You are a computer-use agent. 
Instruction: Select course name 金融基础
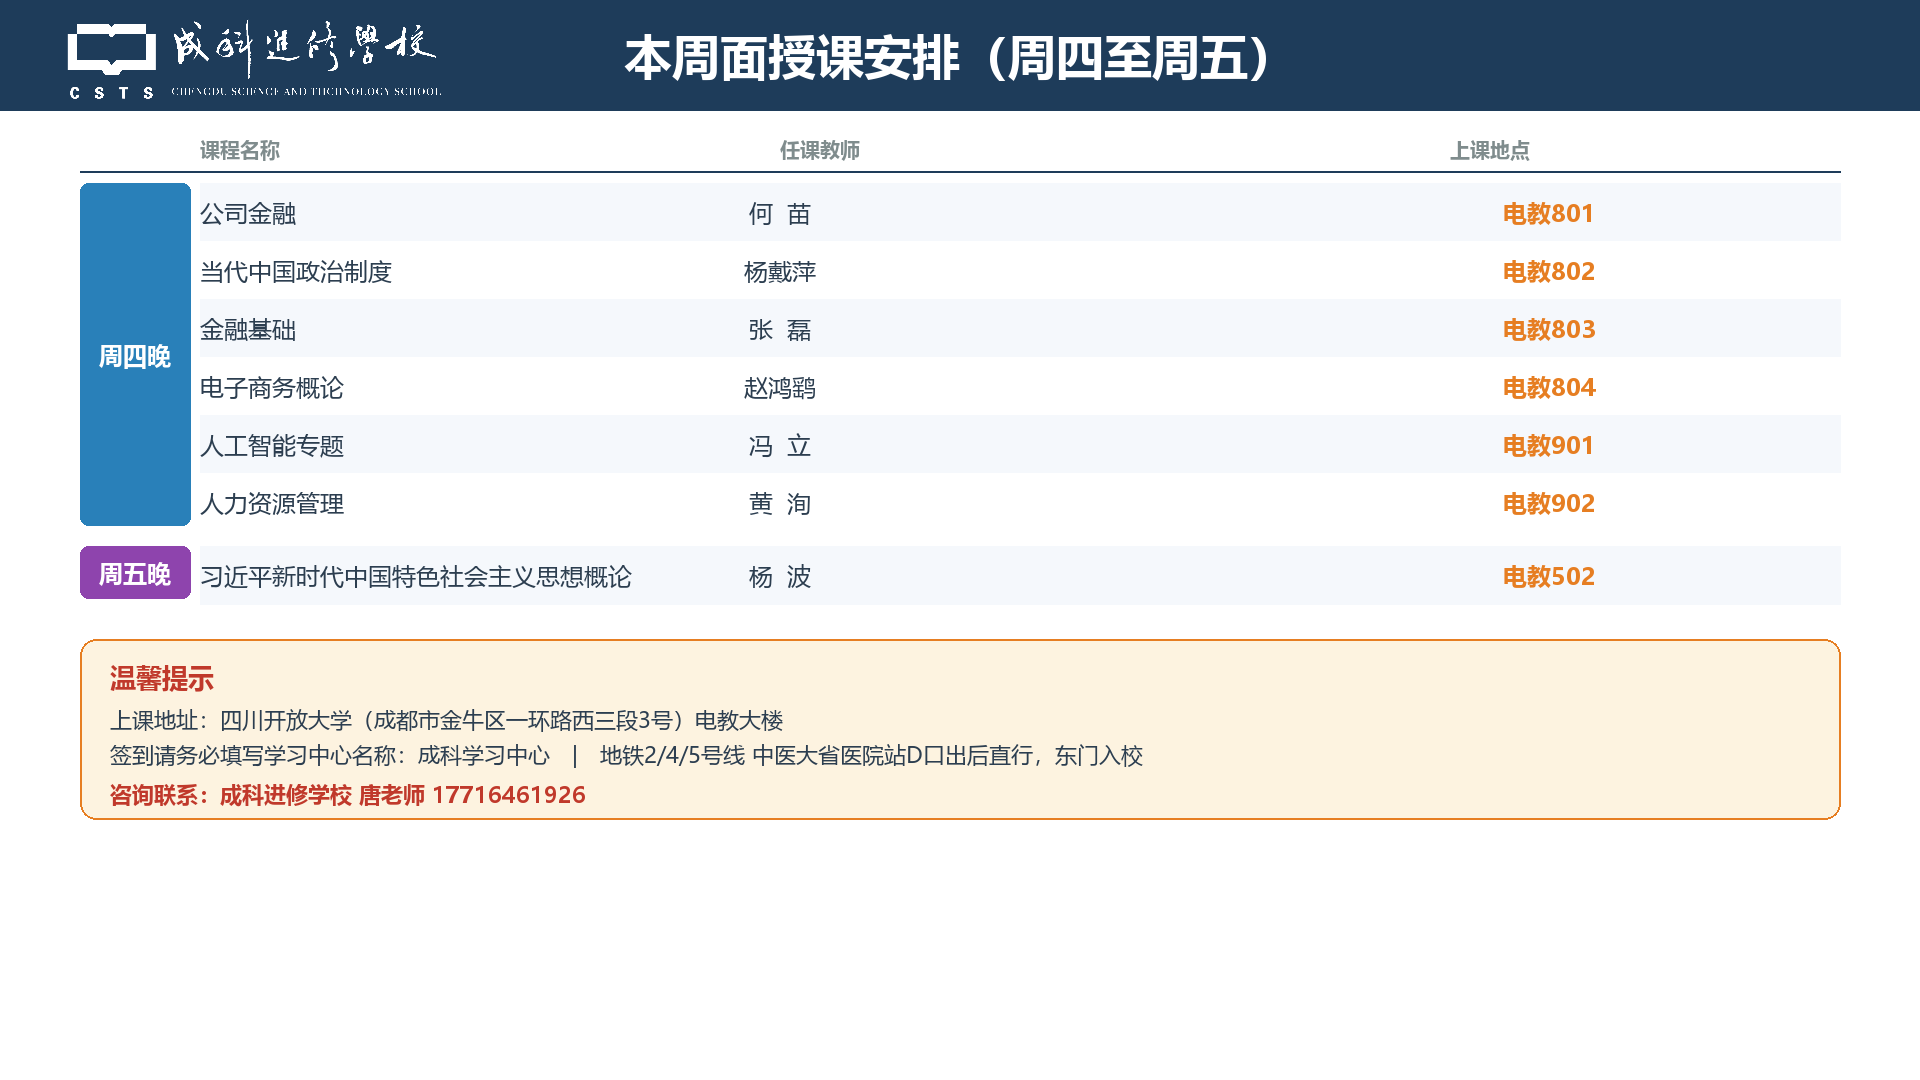click(x=248, y=330)
